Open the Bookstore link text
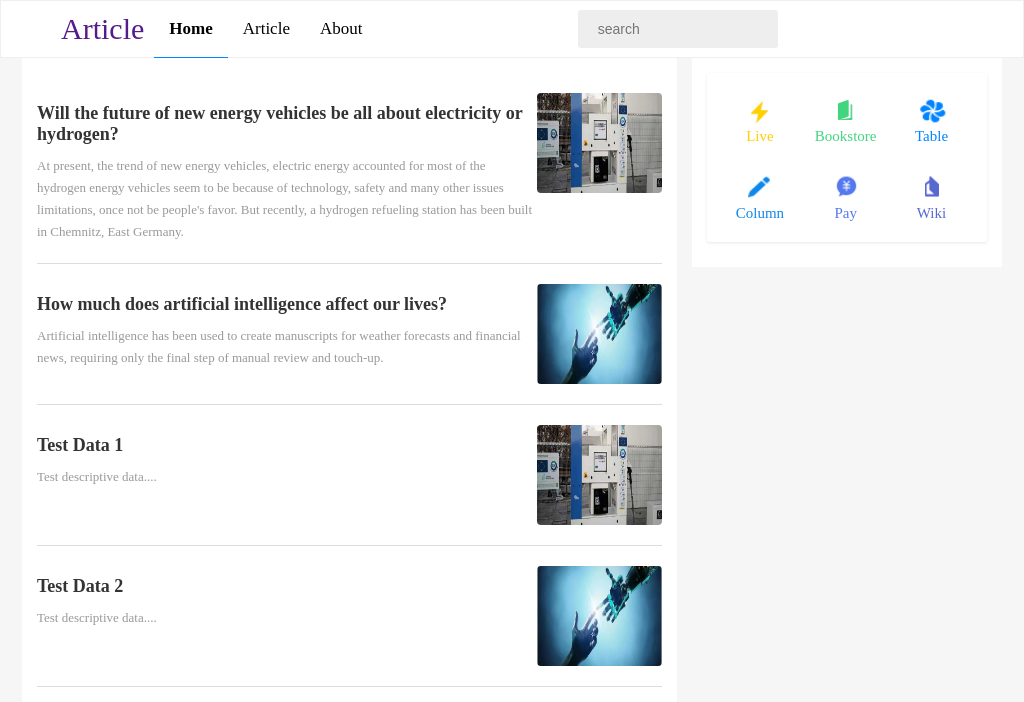 [x=845, y=136]
